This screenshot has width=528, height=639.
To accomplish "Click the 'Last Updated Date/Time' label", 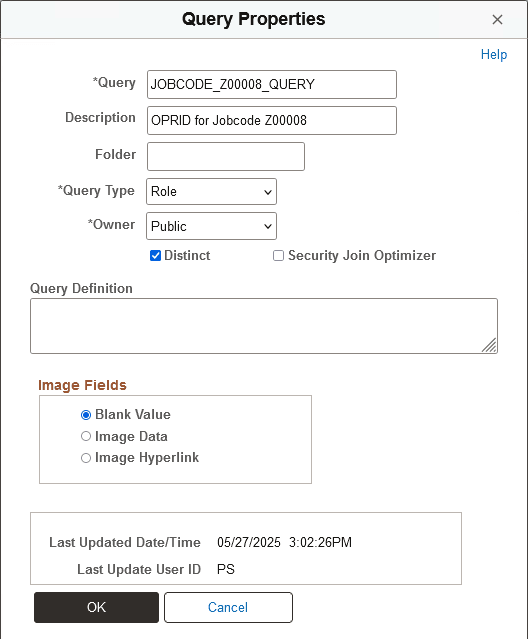I will click(x=125, y=542).
